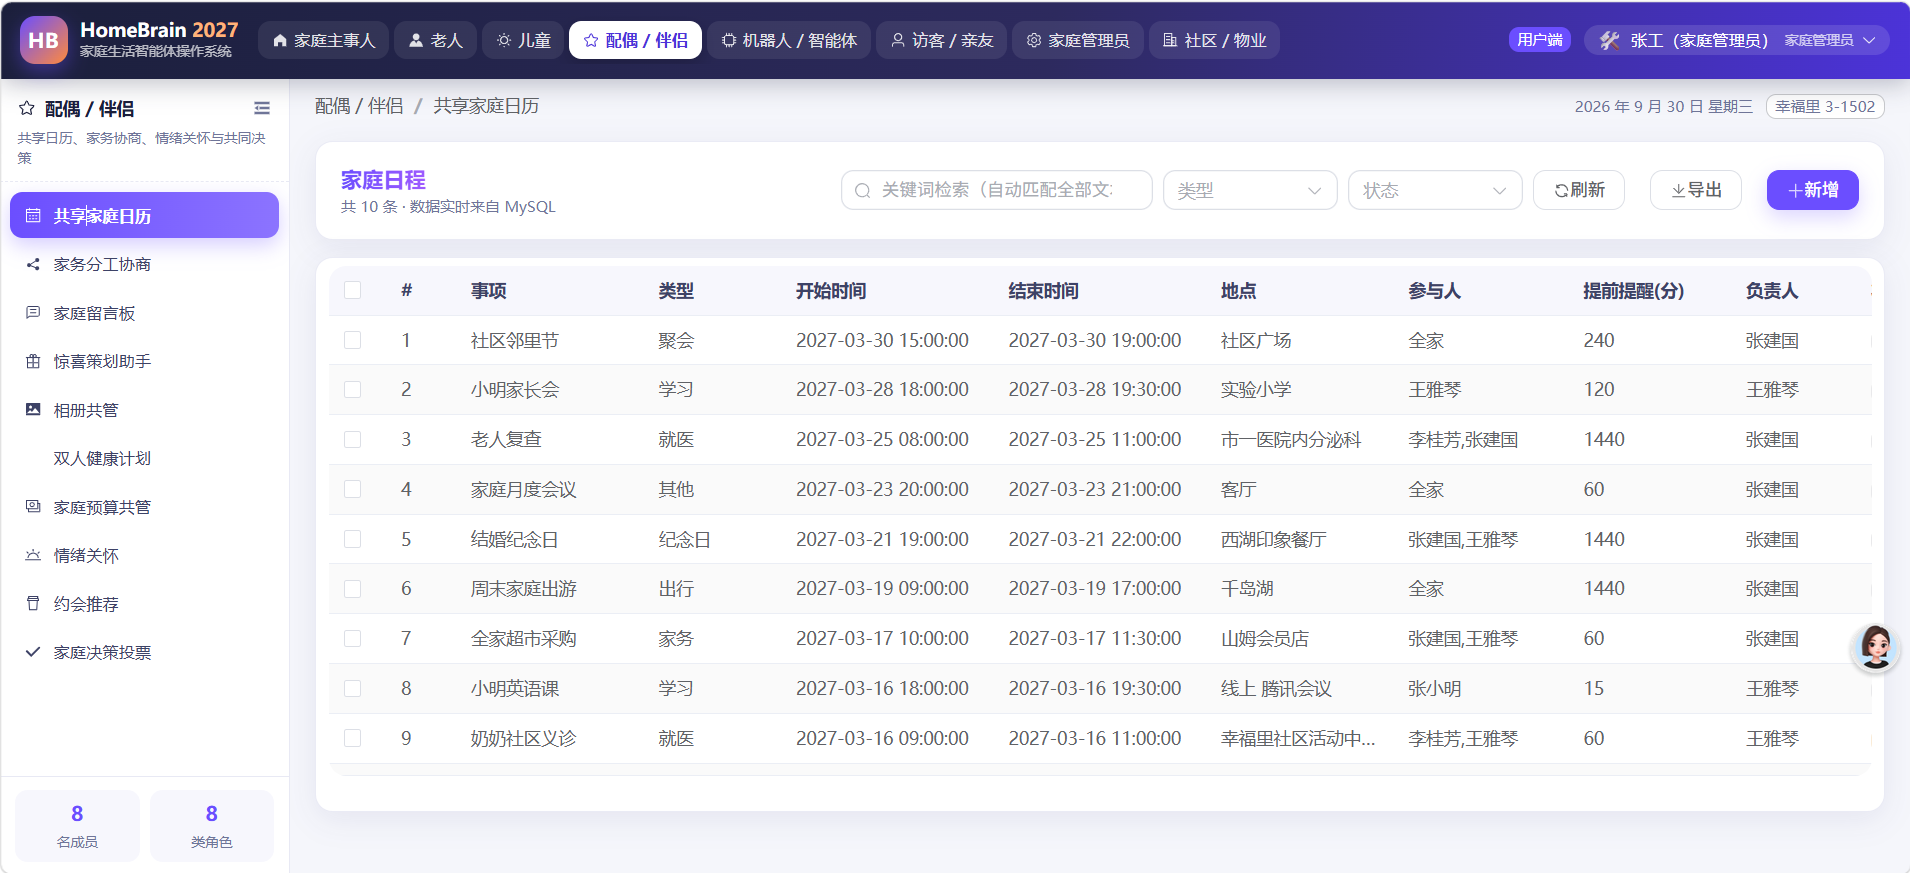Click the gift icon of 惊喜策划助手

tap(33, 361)
